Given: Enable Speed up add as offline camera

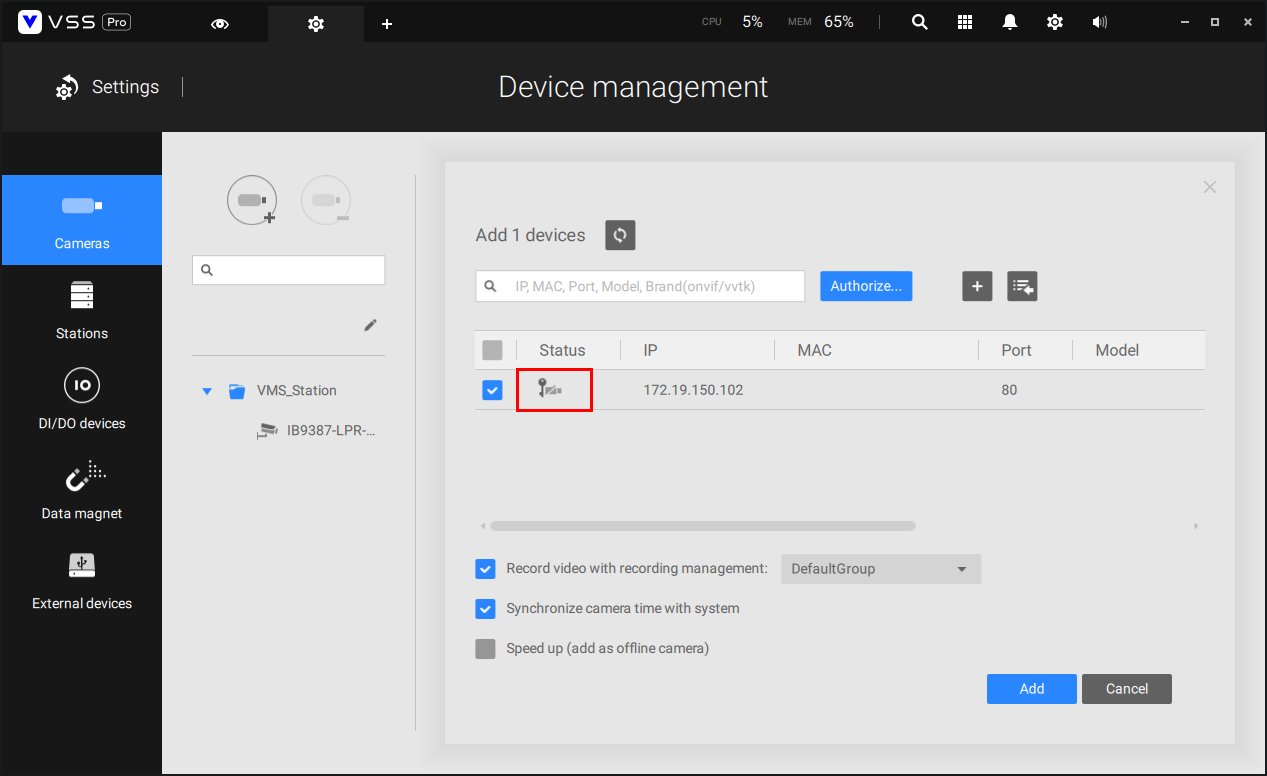Looking at the screenshot, I should 485,648.
